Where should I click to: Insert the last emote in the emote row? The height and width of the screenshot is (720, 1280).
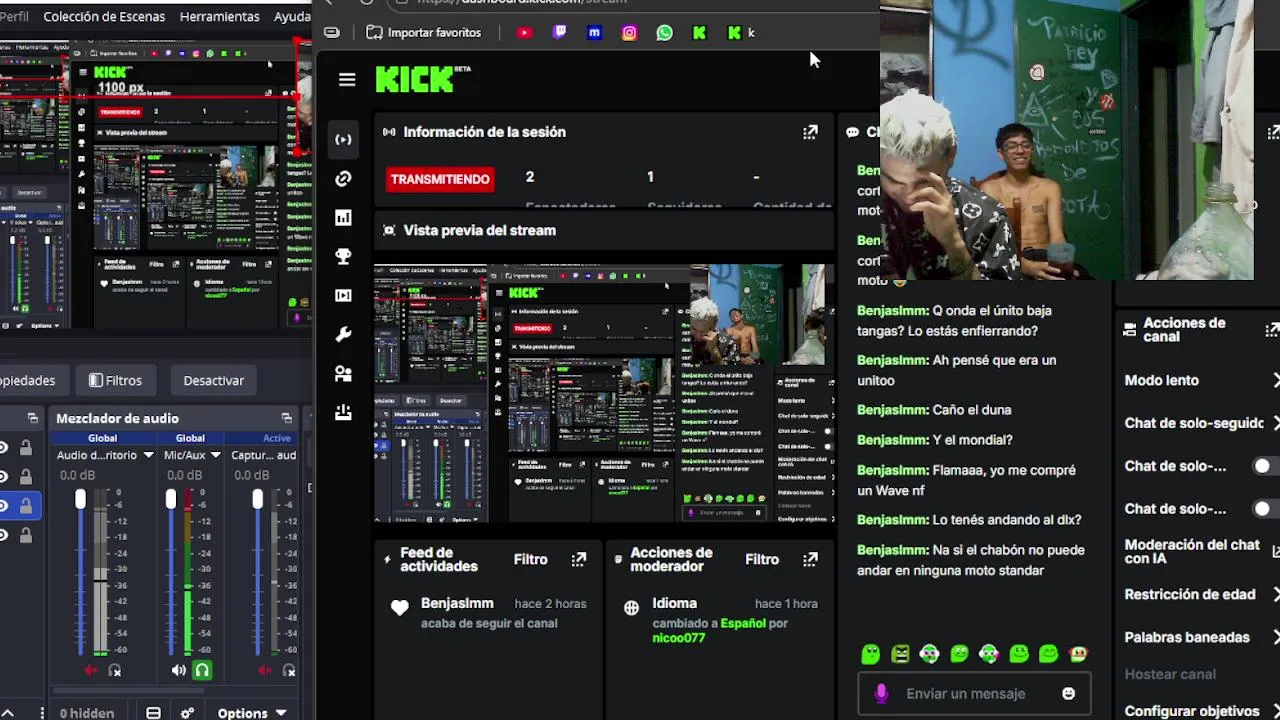(x=1078, y=654)
